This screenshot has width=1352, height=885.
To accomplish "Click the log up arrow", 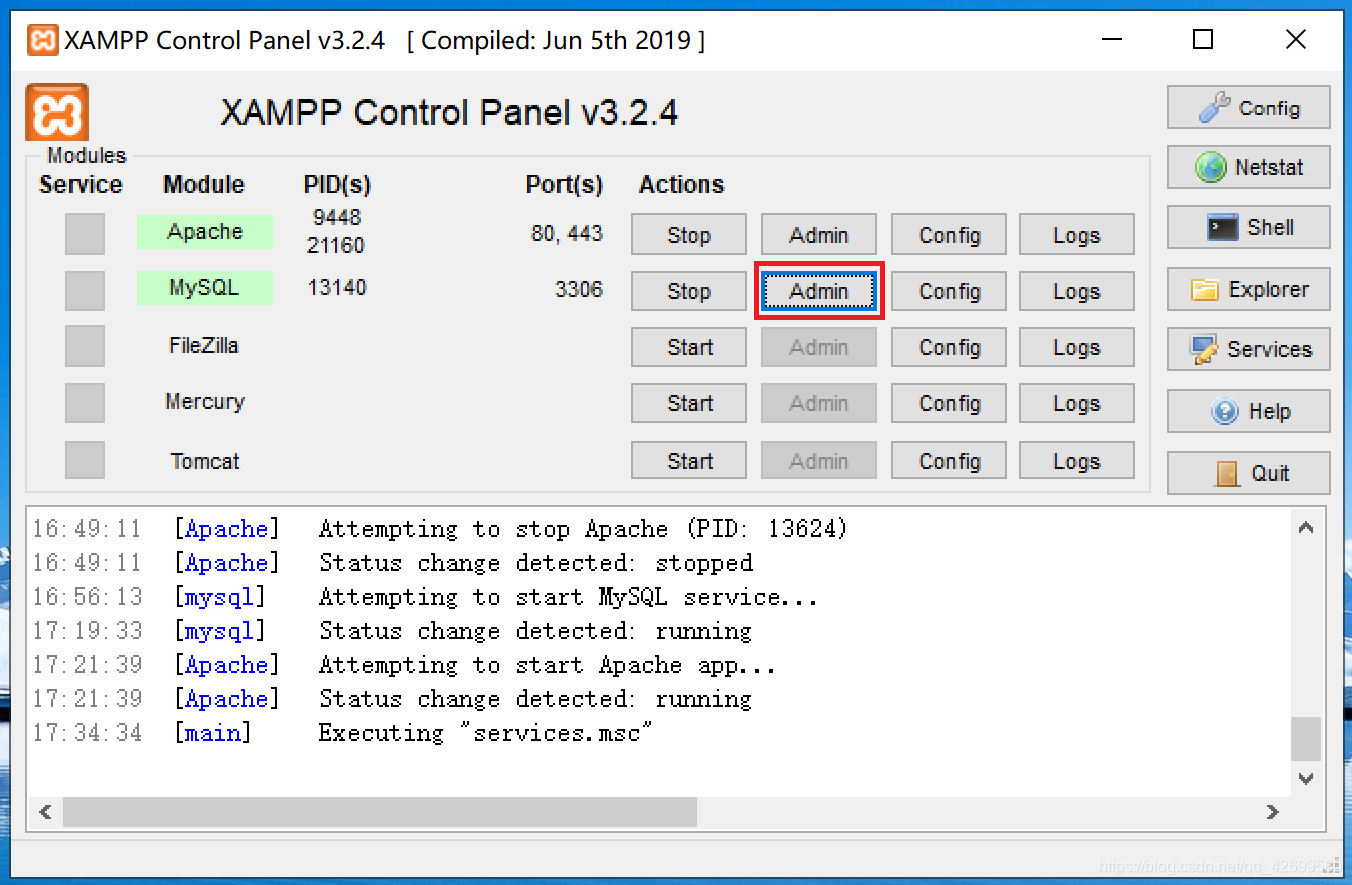I will (x=1305, y=527).
